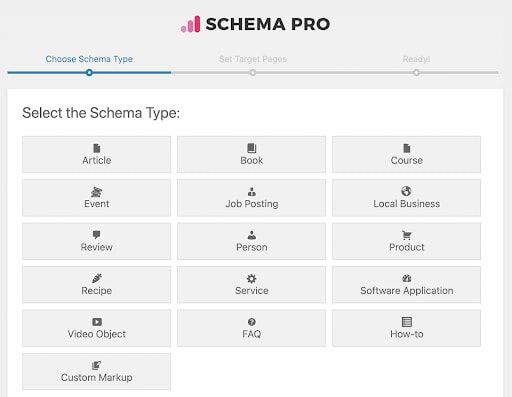Select the Article schema document icon
This screenshot has height=397, width=512.
97,148
